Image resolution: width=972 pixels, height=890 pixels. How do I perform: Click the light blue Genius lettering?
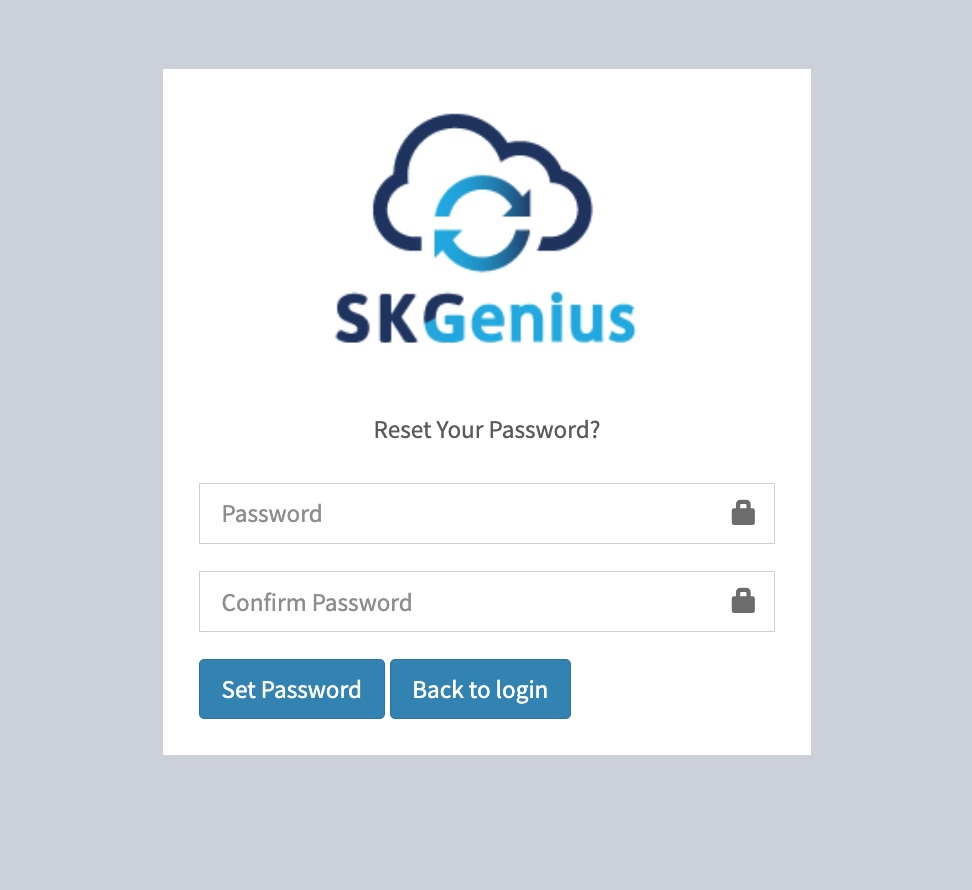531,318
